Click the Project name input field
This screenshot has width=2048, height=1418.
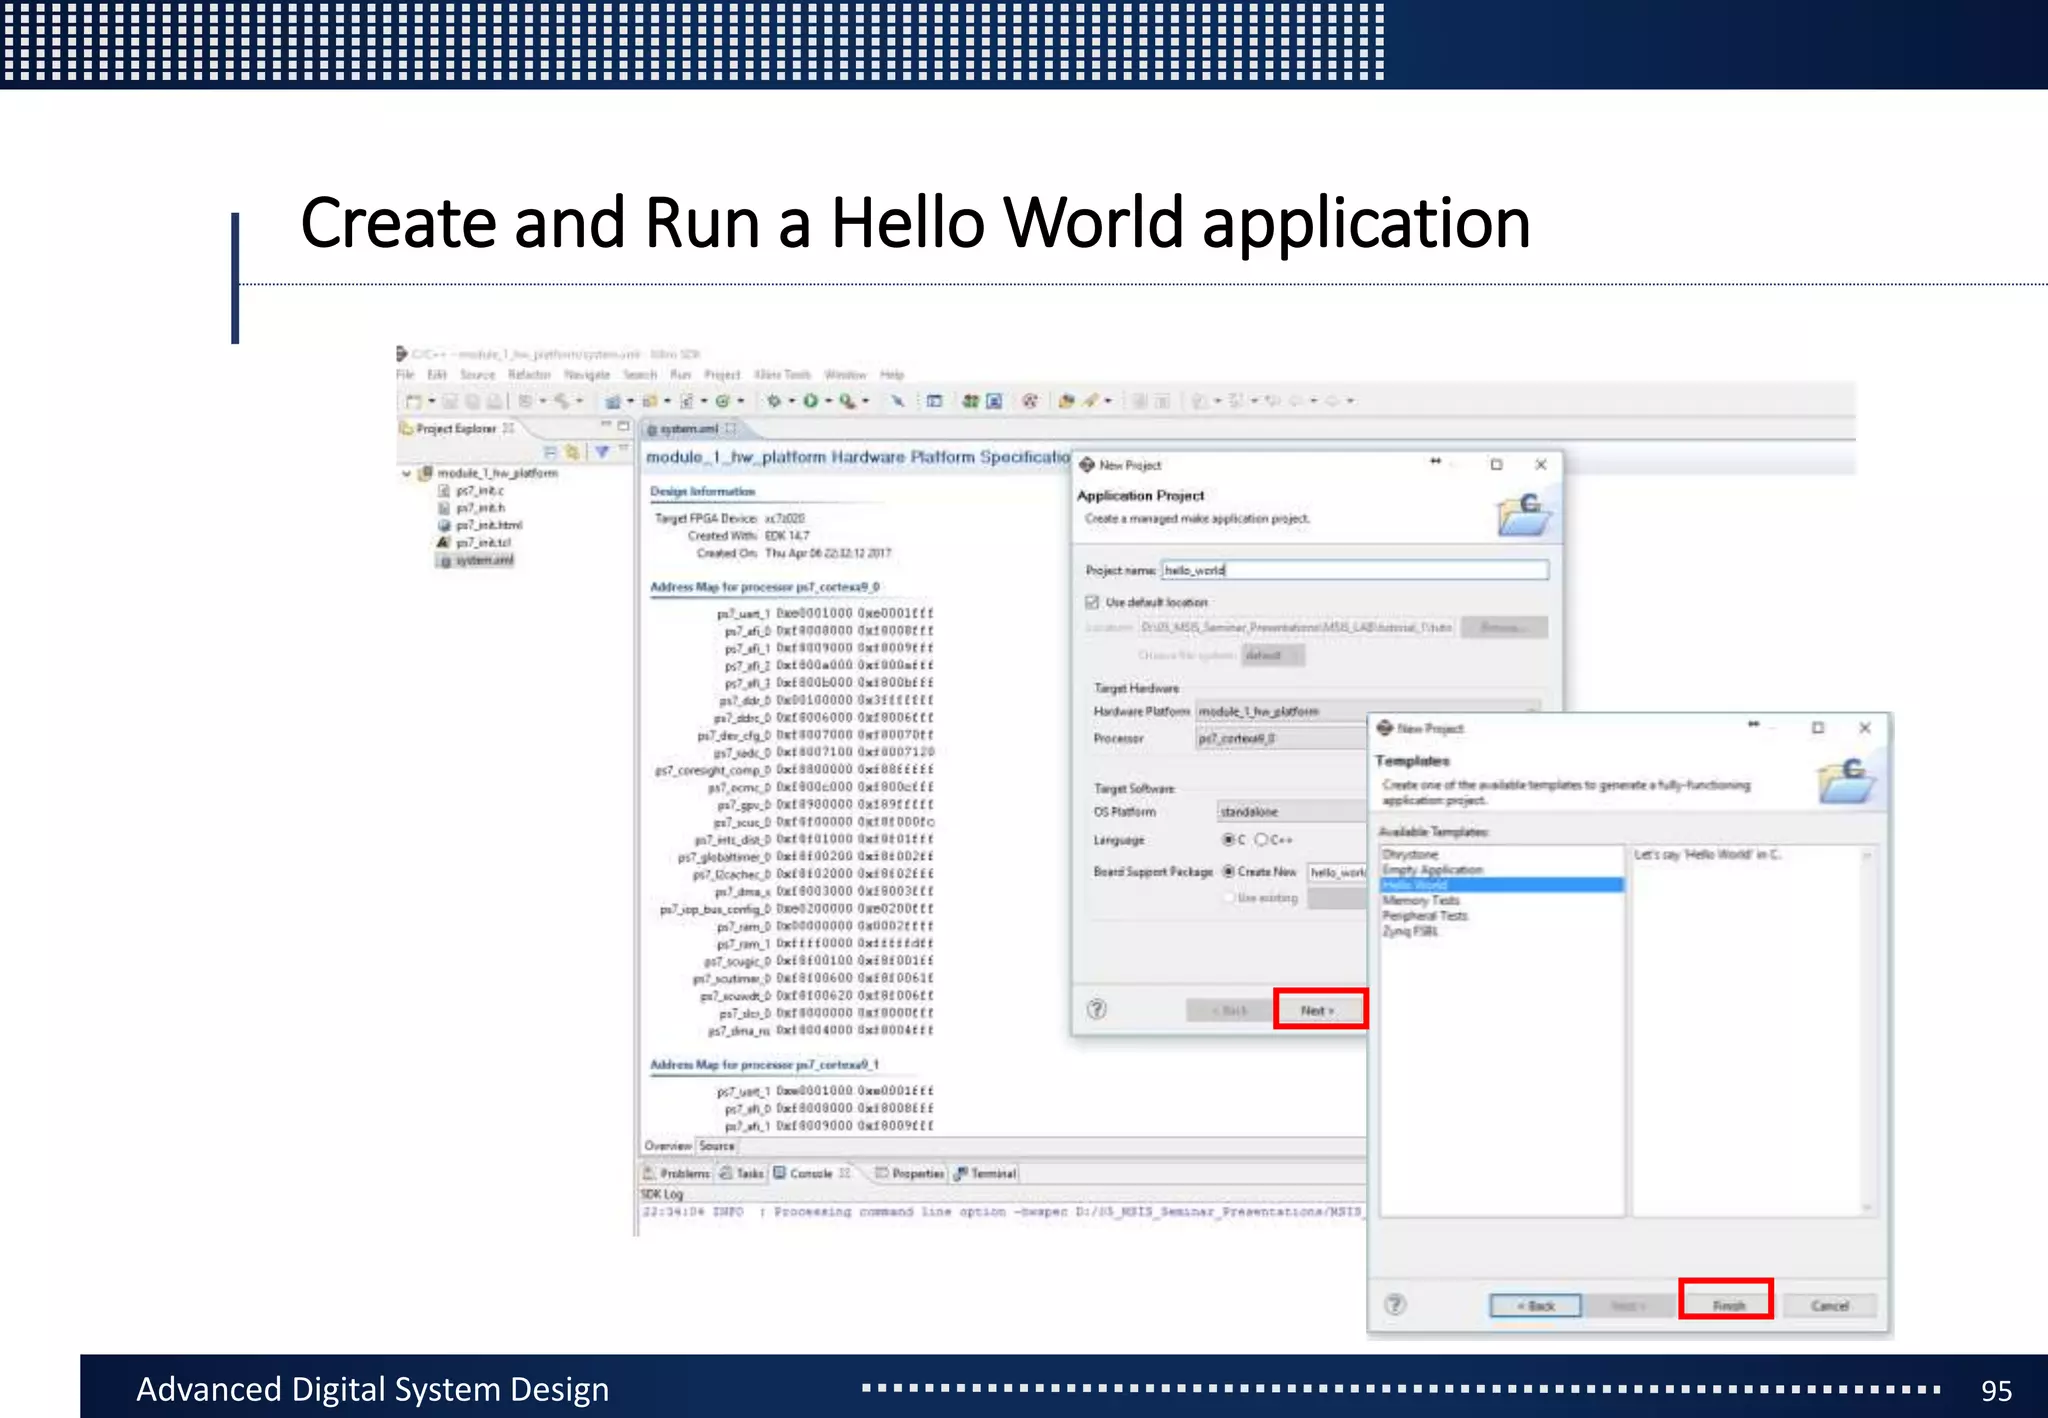(1355, 570)
